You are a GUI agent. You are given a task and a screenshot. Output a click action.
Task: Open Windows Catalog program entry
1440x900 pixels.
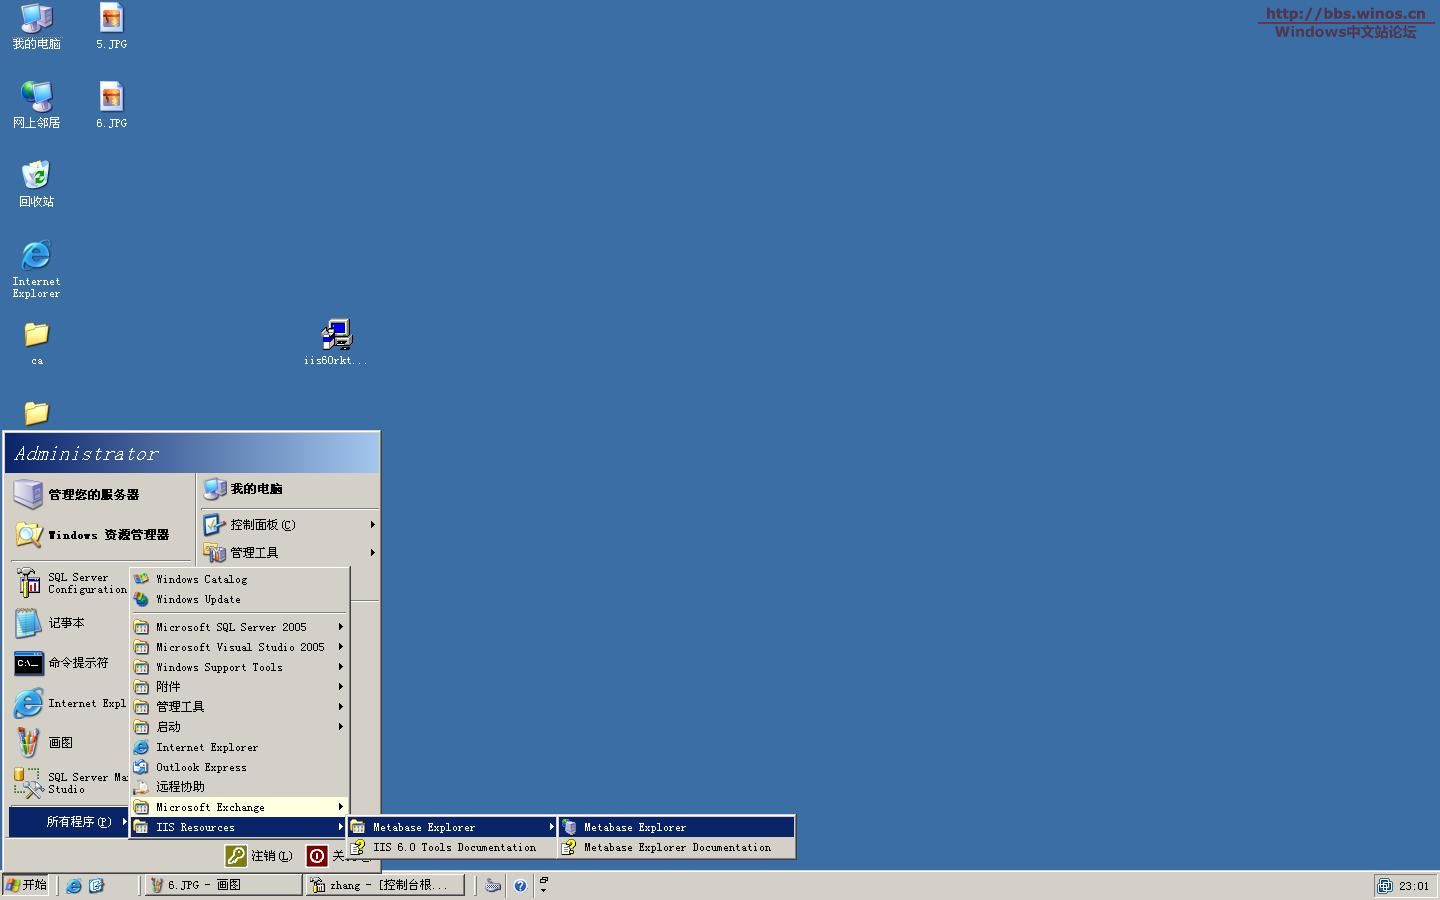tap(239, 579)
